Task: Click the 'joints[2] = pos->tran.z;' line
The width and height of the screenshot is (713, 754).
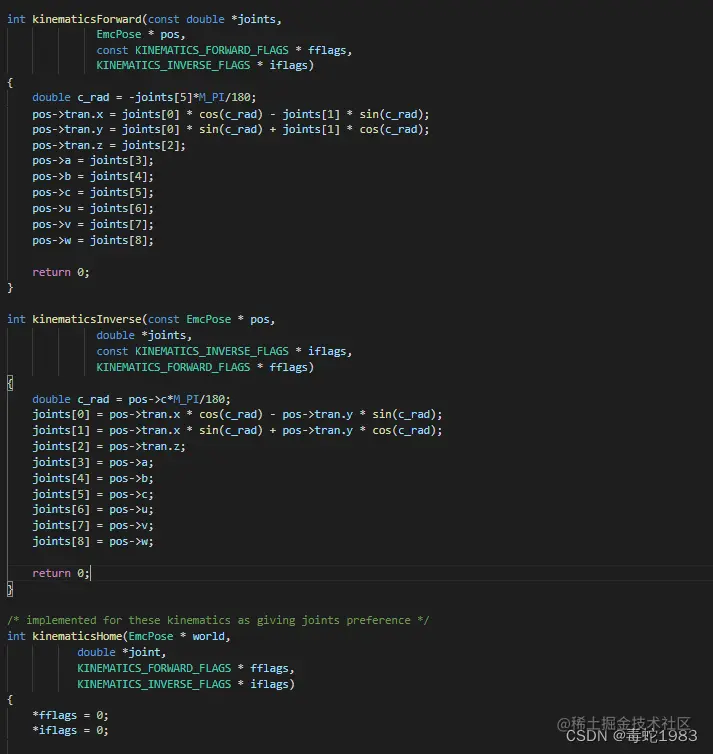Action: tap(109, 446)
